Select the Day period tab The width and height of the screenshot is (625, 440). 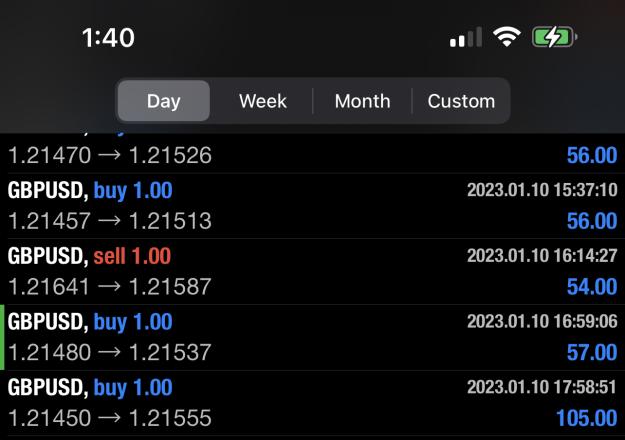pyautogui.click(x=164, y=101)
